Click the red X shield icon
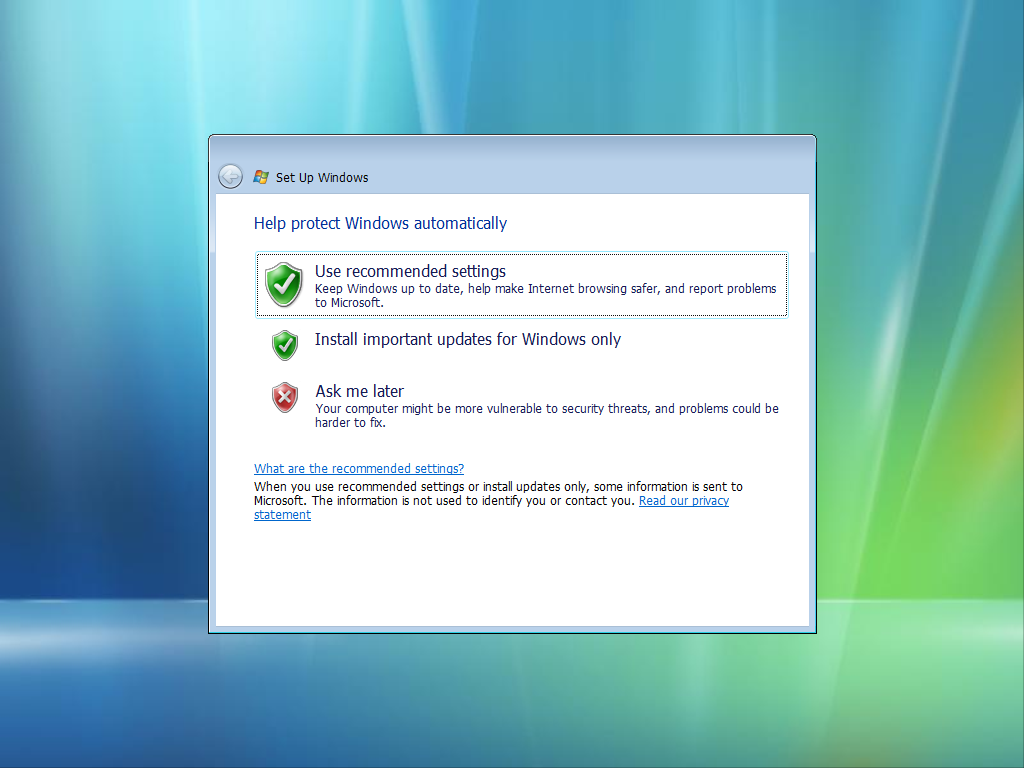Image resolution: width=1024 pixels, height=768 pixels. pos(285,398)
